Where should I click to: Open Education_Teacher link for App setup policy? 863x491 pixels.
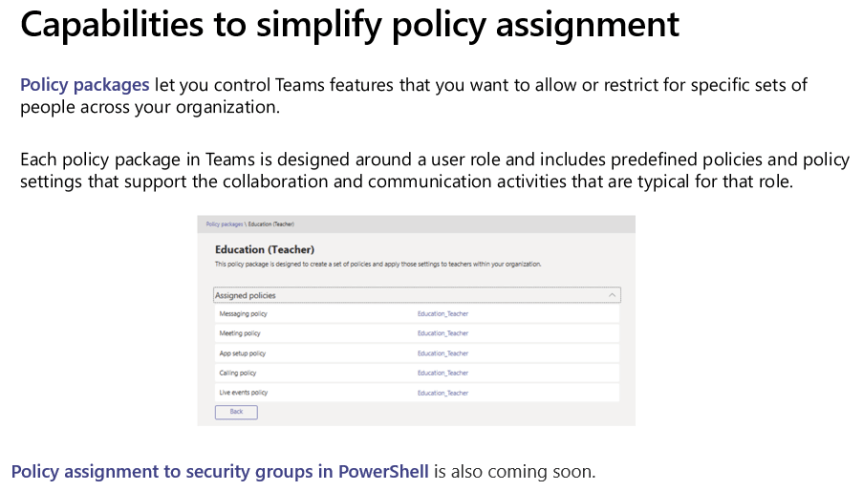[442, 354]
